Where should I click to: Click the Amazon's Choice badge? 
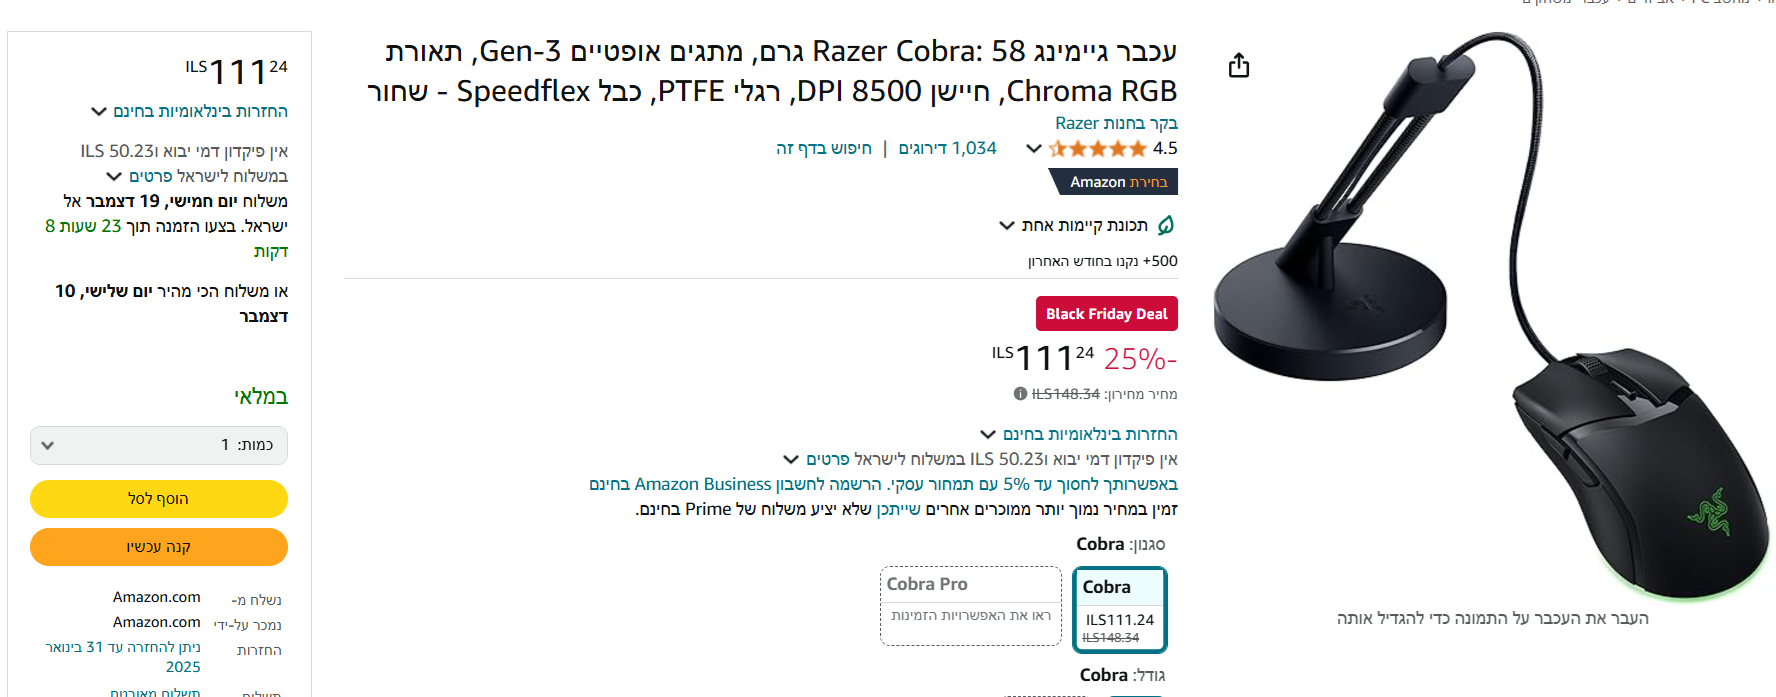(1117, 182)
